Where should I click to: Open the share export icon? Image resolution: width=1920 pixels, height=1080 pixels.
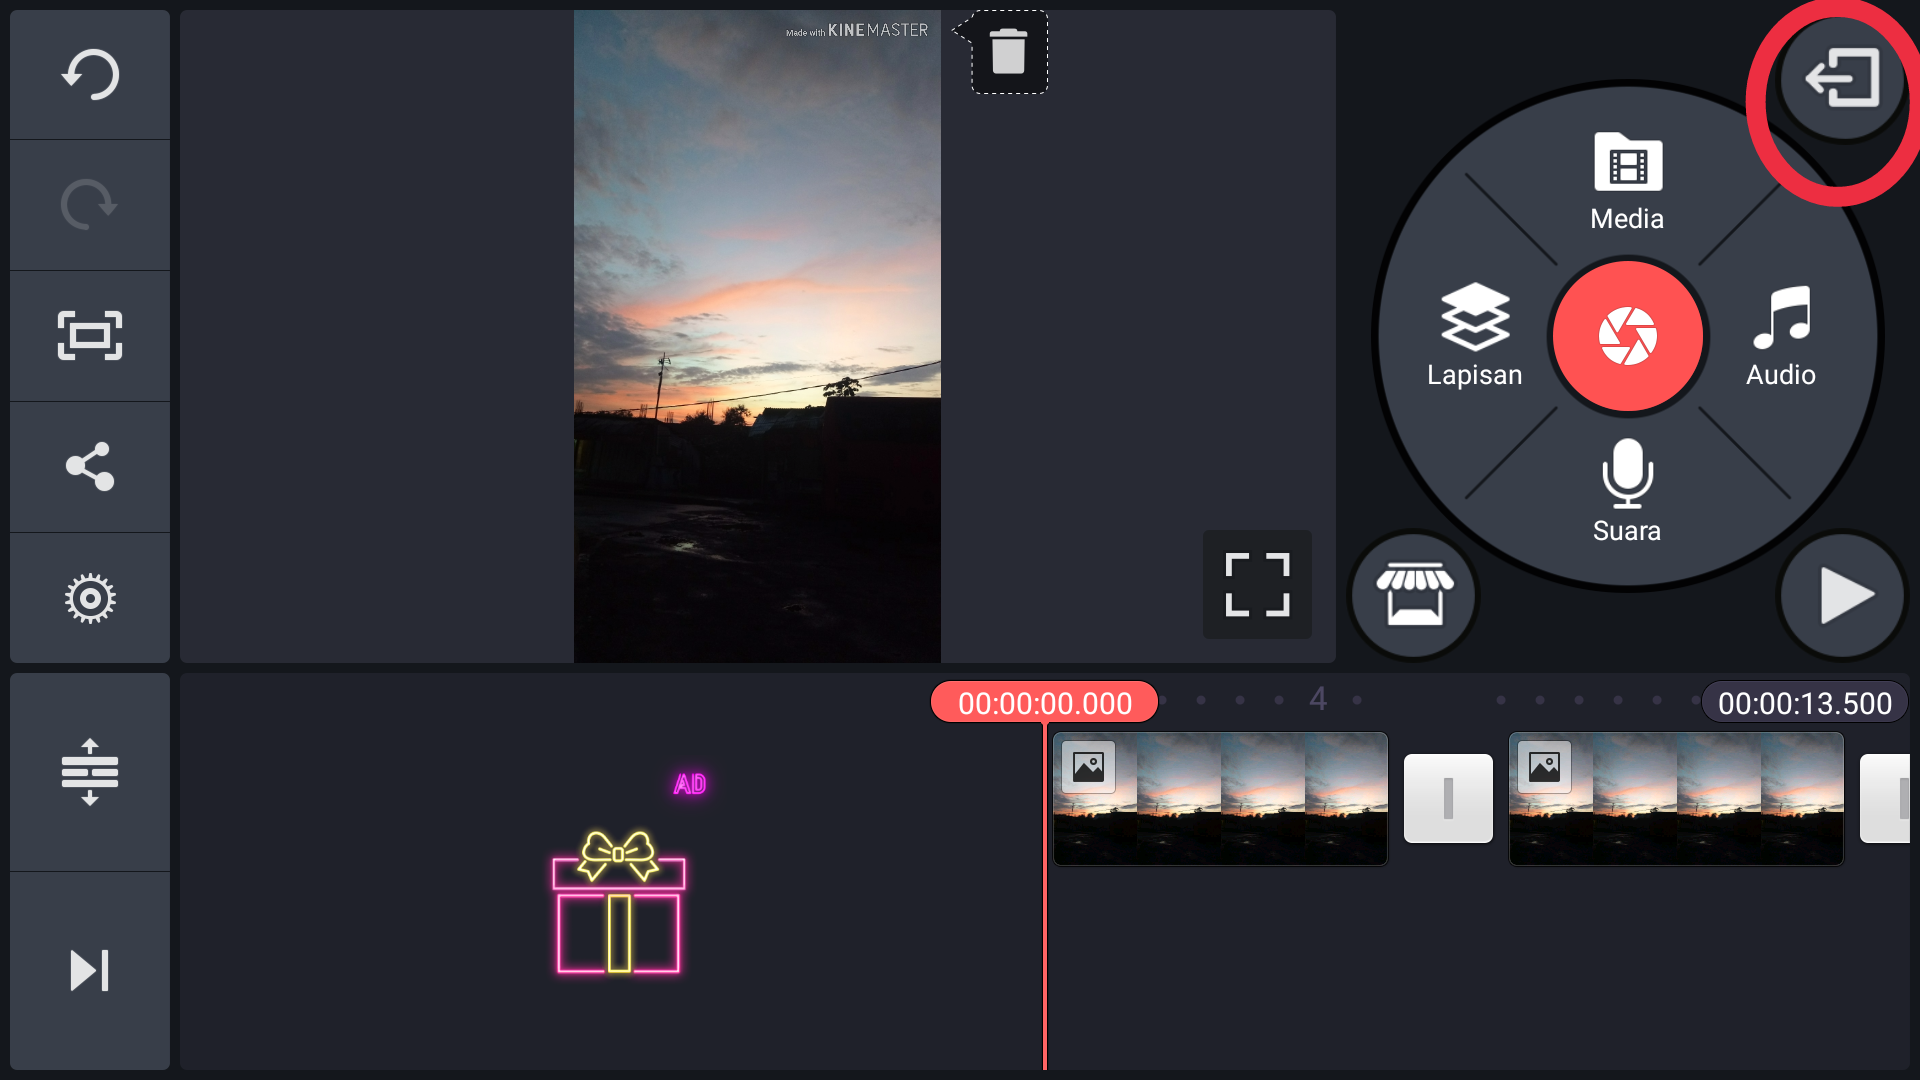point(90,466)
